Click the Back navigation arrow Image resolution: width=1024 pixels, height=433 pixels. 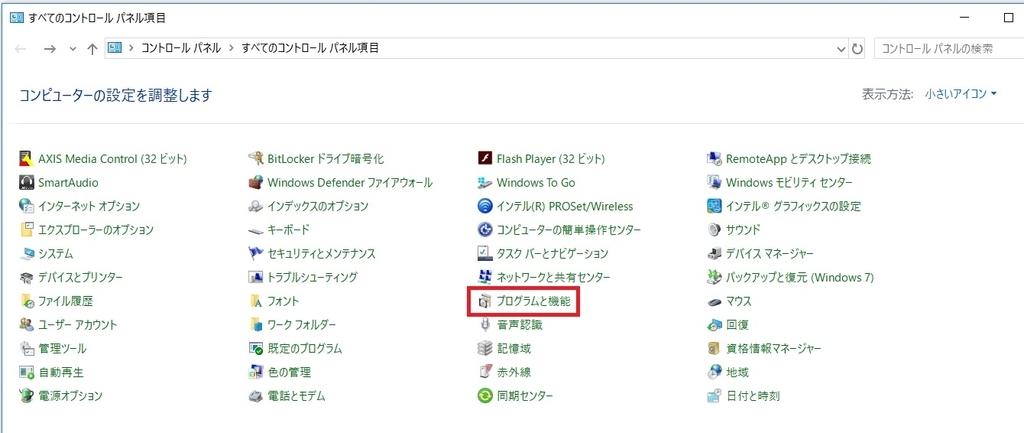pyautogui.click(x=20, y=48)
